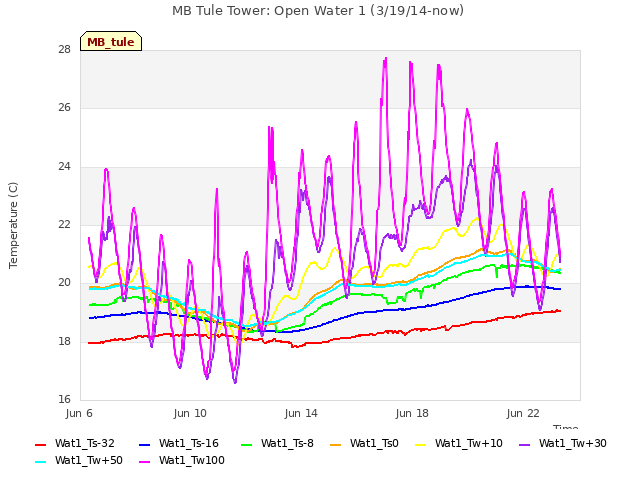Screen dimensions: 640x480
Task: Select the Wat1_Ts0 legend label
Action: (374, 444)
